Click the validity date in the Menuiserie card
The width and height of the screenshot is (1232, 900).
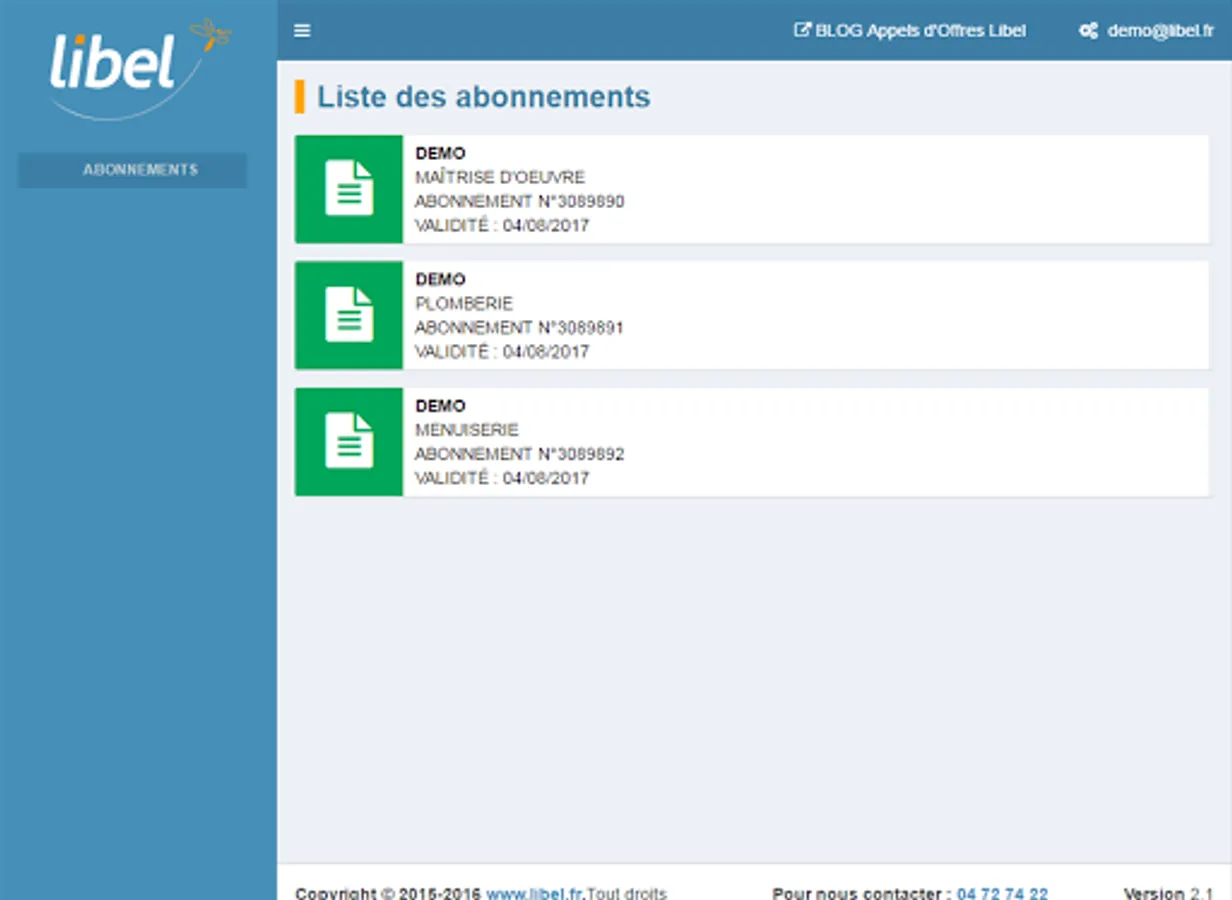point(546,478)
